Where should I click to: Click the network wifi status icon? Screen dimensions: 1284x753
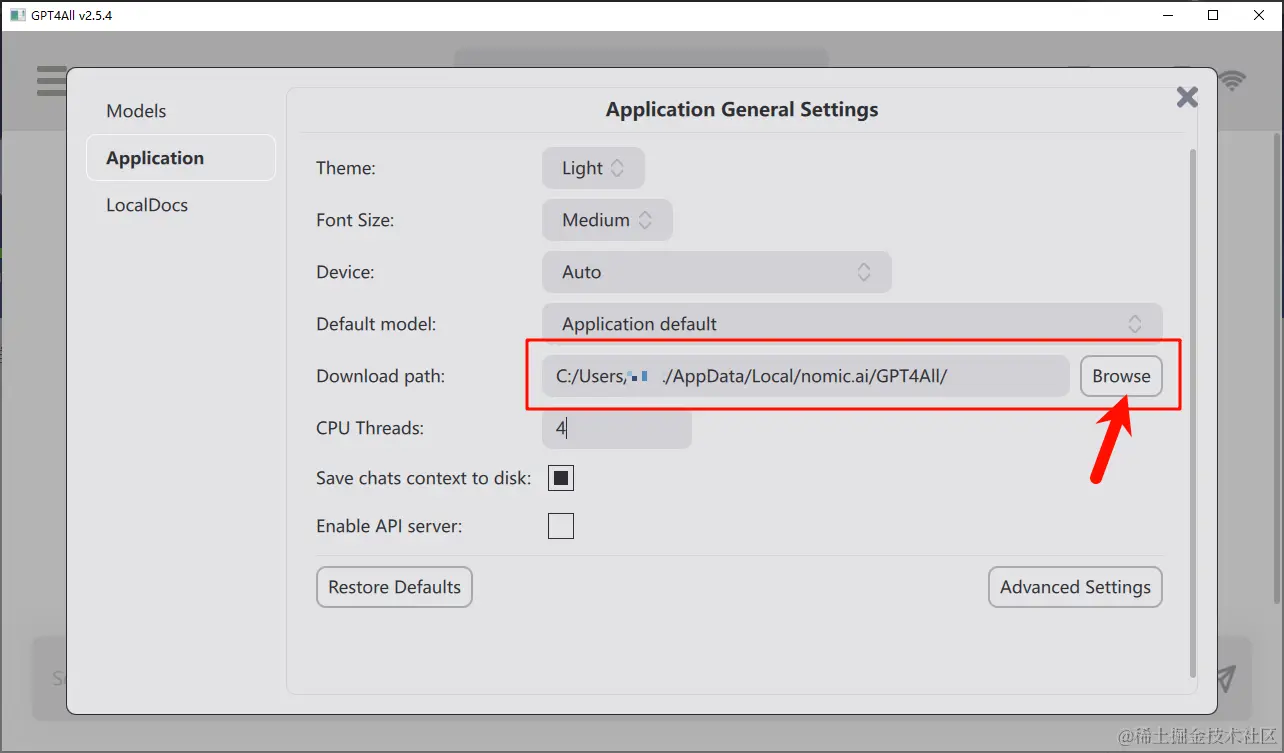pos(1232,81)
